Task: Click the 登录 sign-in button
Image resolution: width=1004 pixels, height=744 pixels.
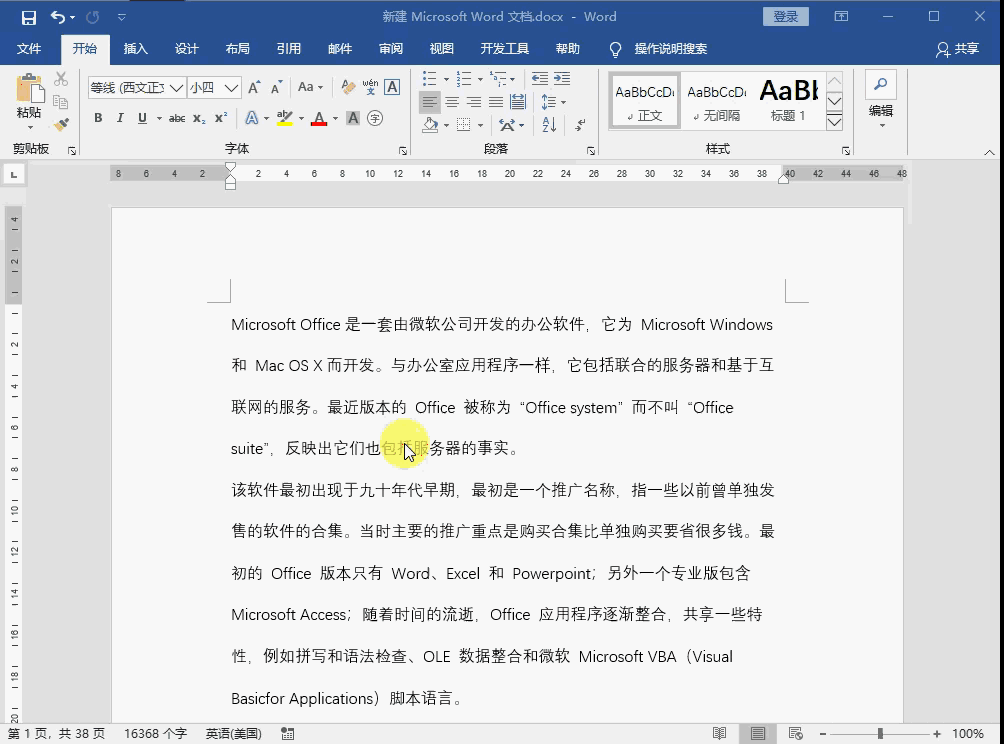Action: click(x=786, y=17)
